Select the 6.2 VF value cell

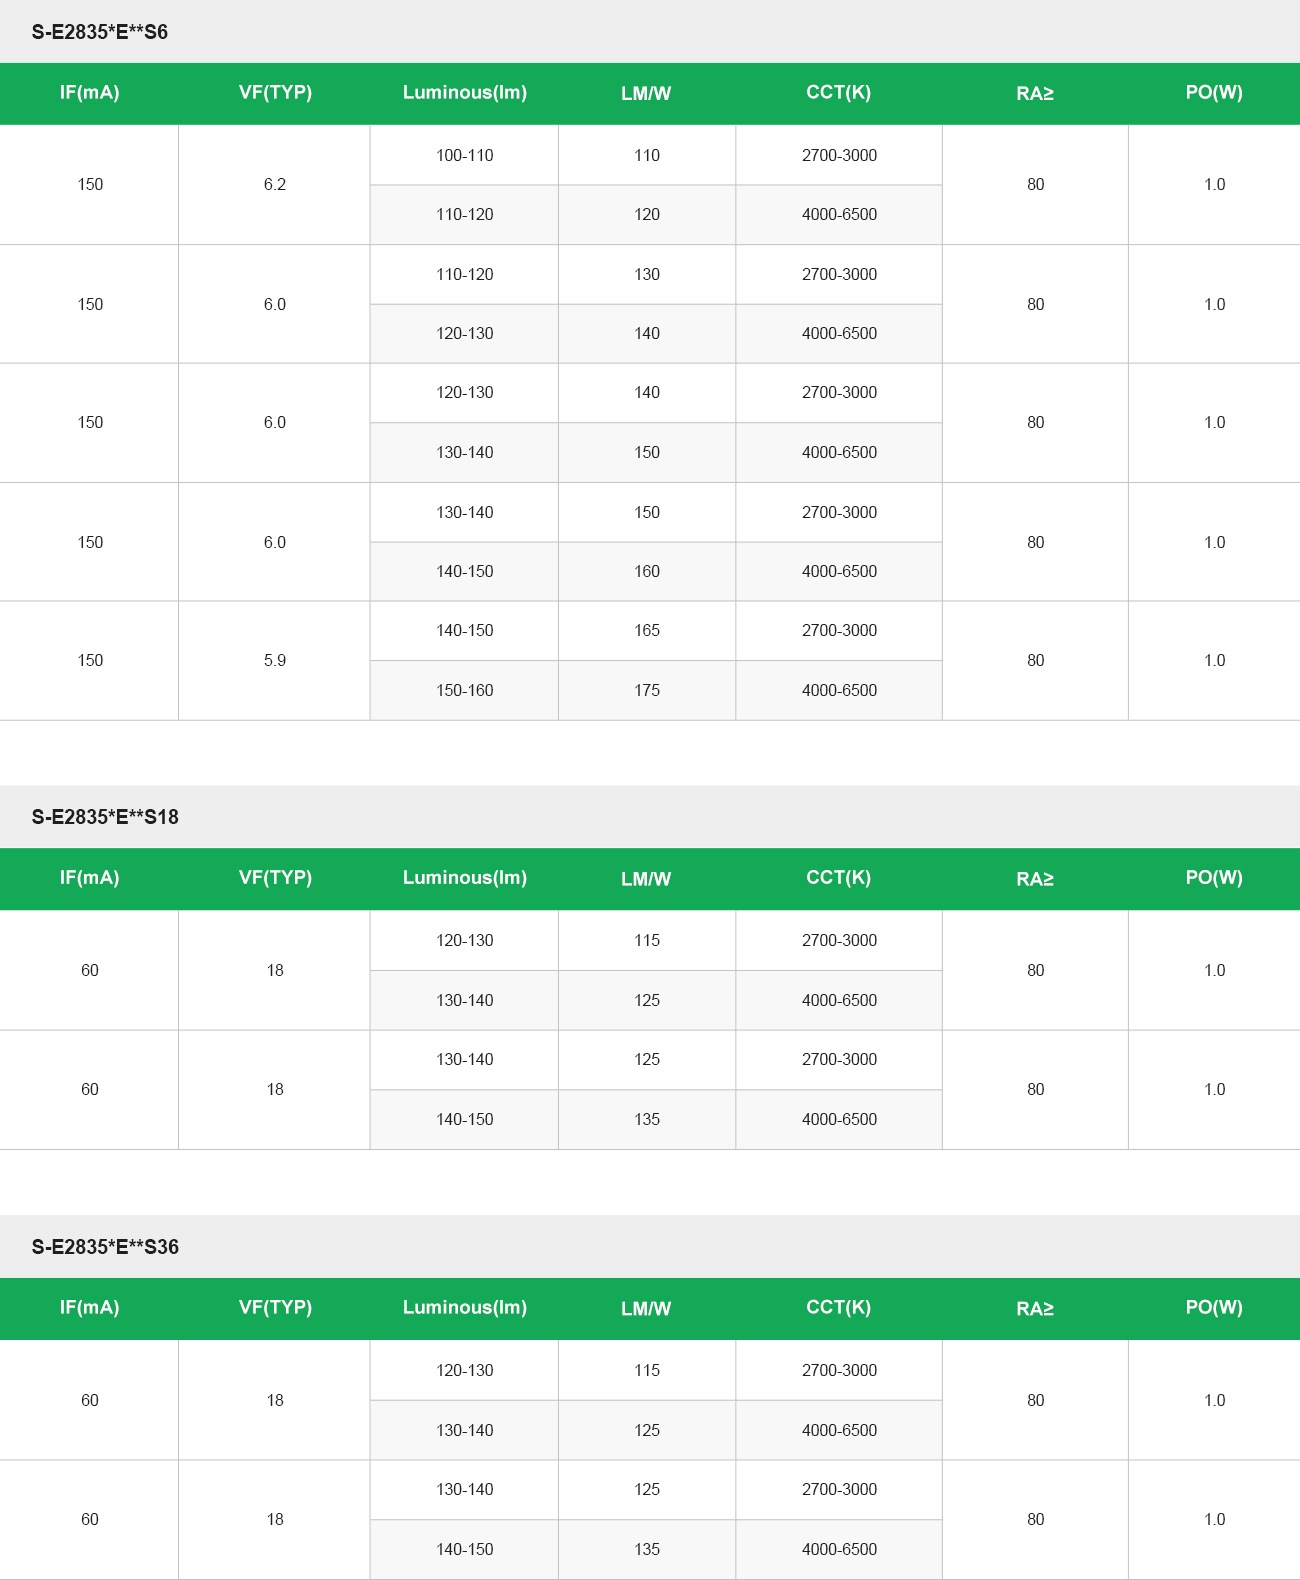click(275, 184)
